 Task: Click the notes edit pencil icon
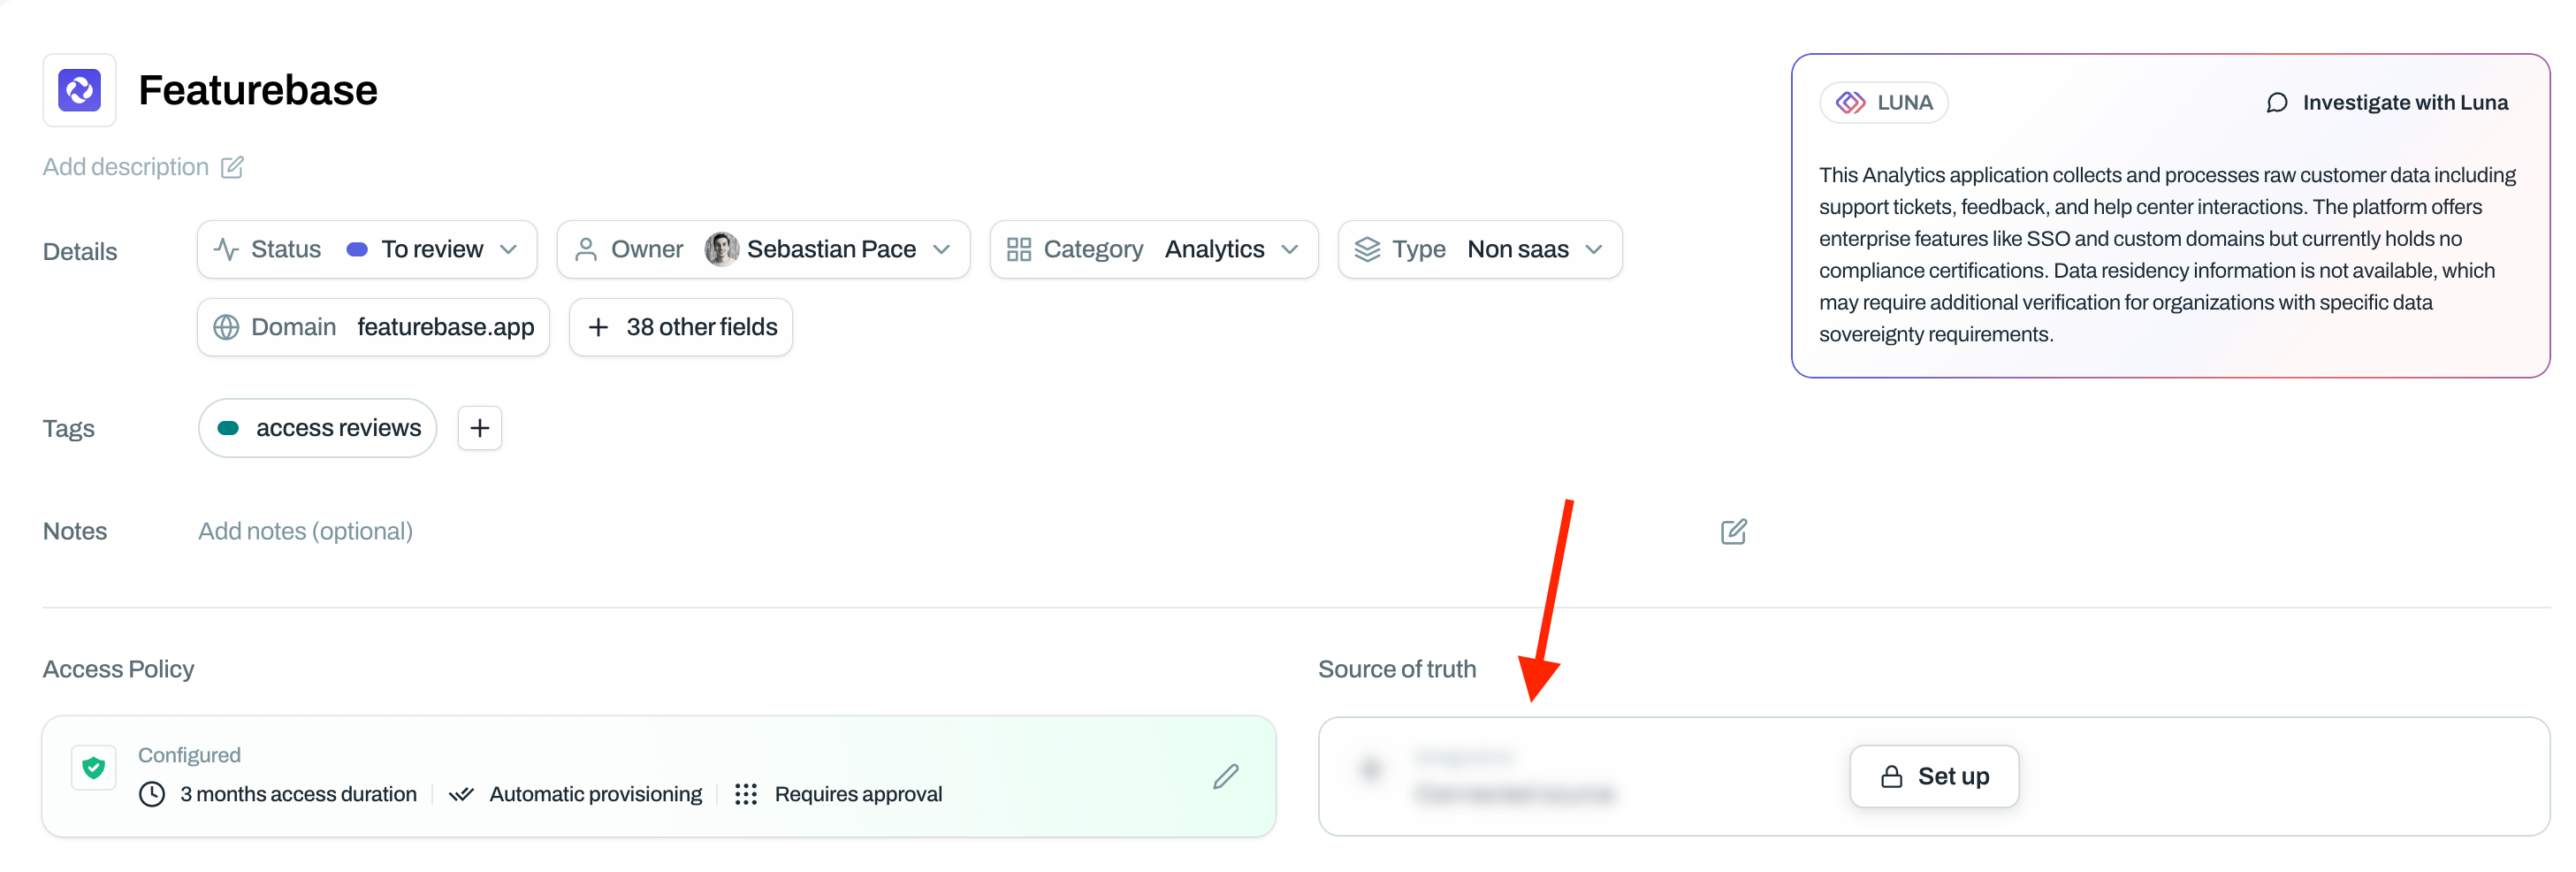click(x=1733, y=531)
